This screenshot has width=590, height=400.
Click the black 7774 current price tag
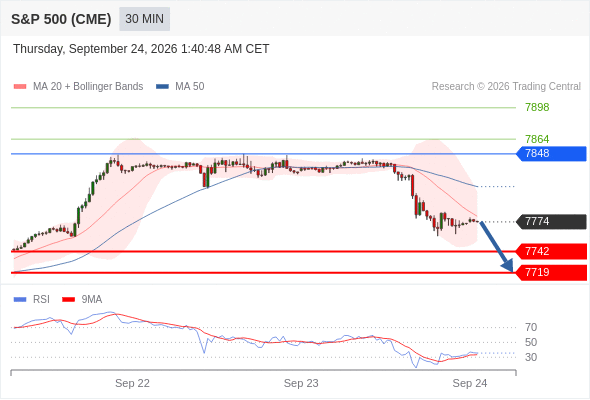pyautogui.click(x=551, y=221)
